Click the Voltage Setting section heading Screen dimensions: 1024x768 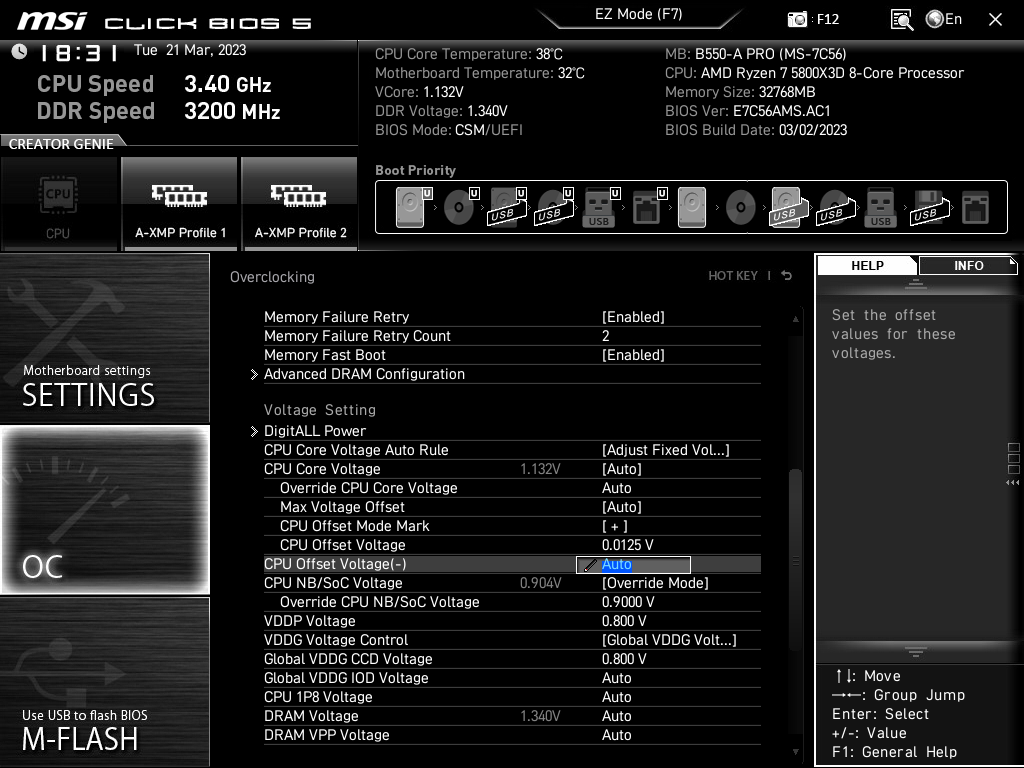point(319,410)
